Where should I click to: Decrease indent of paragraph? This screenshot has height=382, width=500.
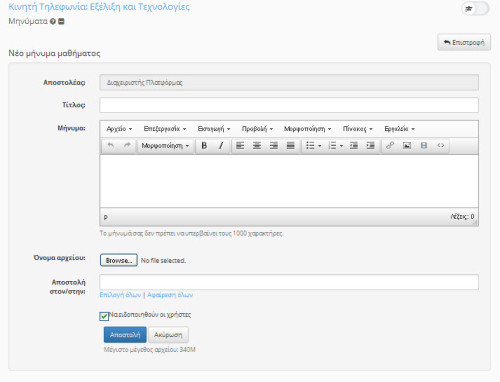point(354,146)
